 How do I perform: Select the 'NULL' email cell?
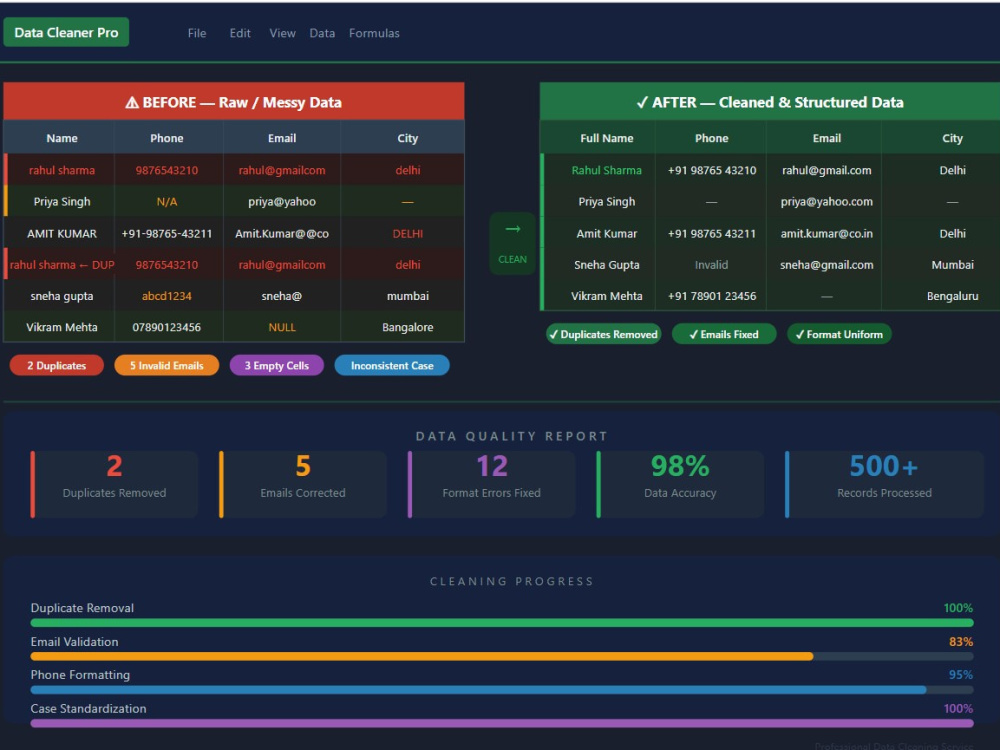coord(282,327)
